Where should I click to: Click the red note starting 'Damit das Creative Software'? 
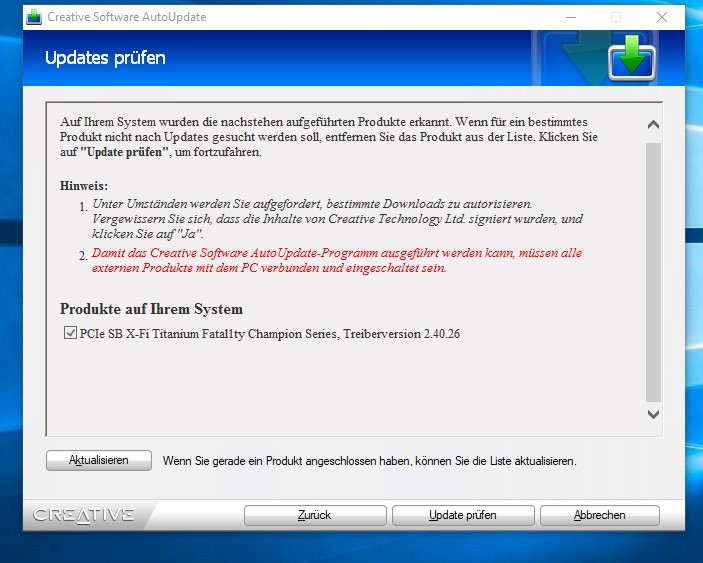[337, 260]
